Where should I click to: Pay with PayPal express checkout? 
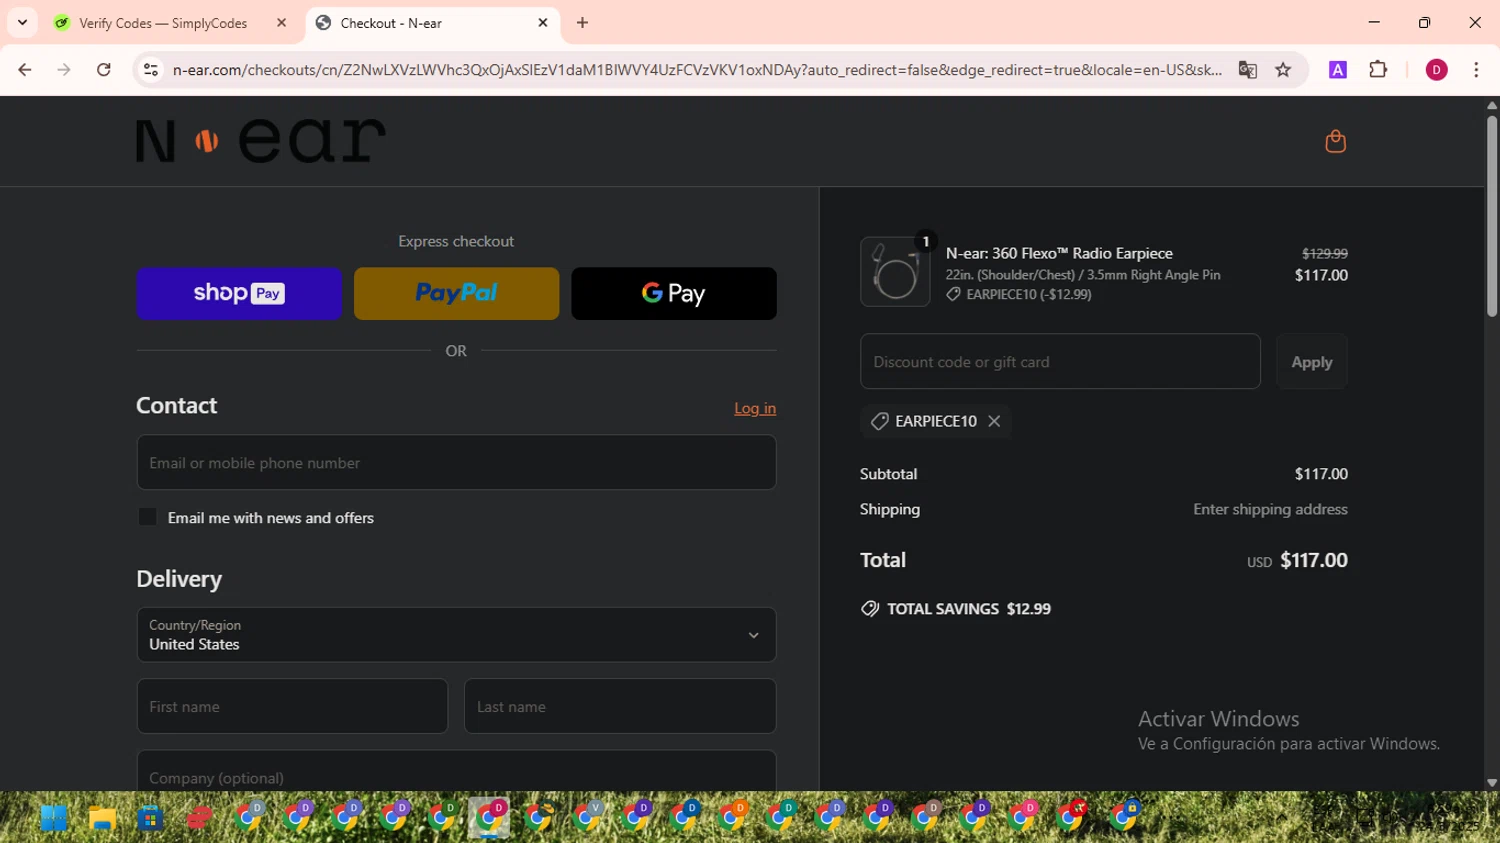[456, 293]
